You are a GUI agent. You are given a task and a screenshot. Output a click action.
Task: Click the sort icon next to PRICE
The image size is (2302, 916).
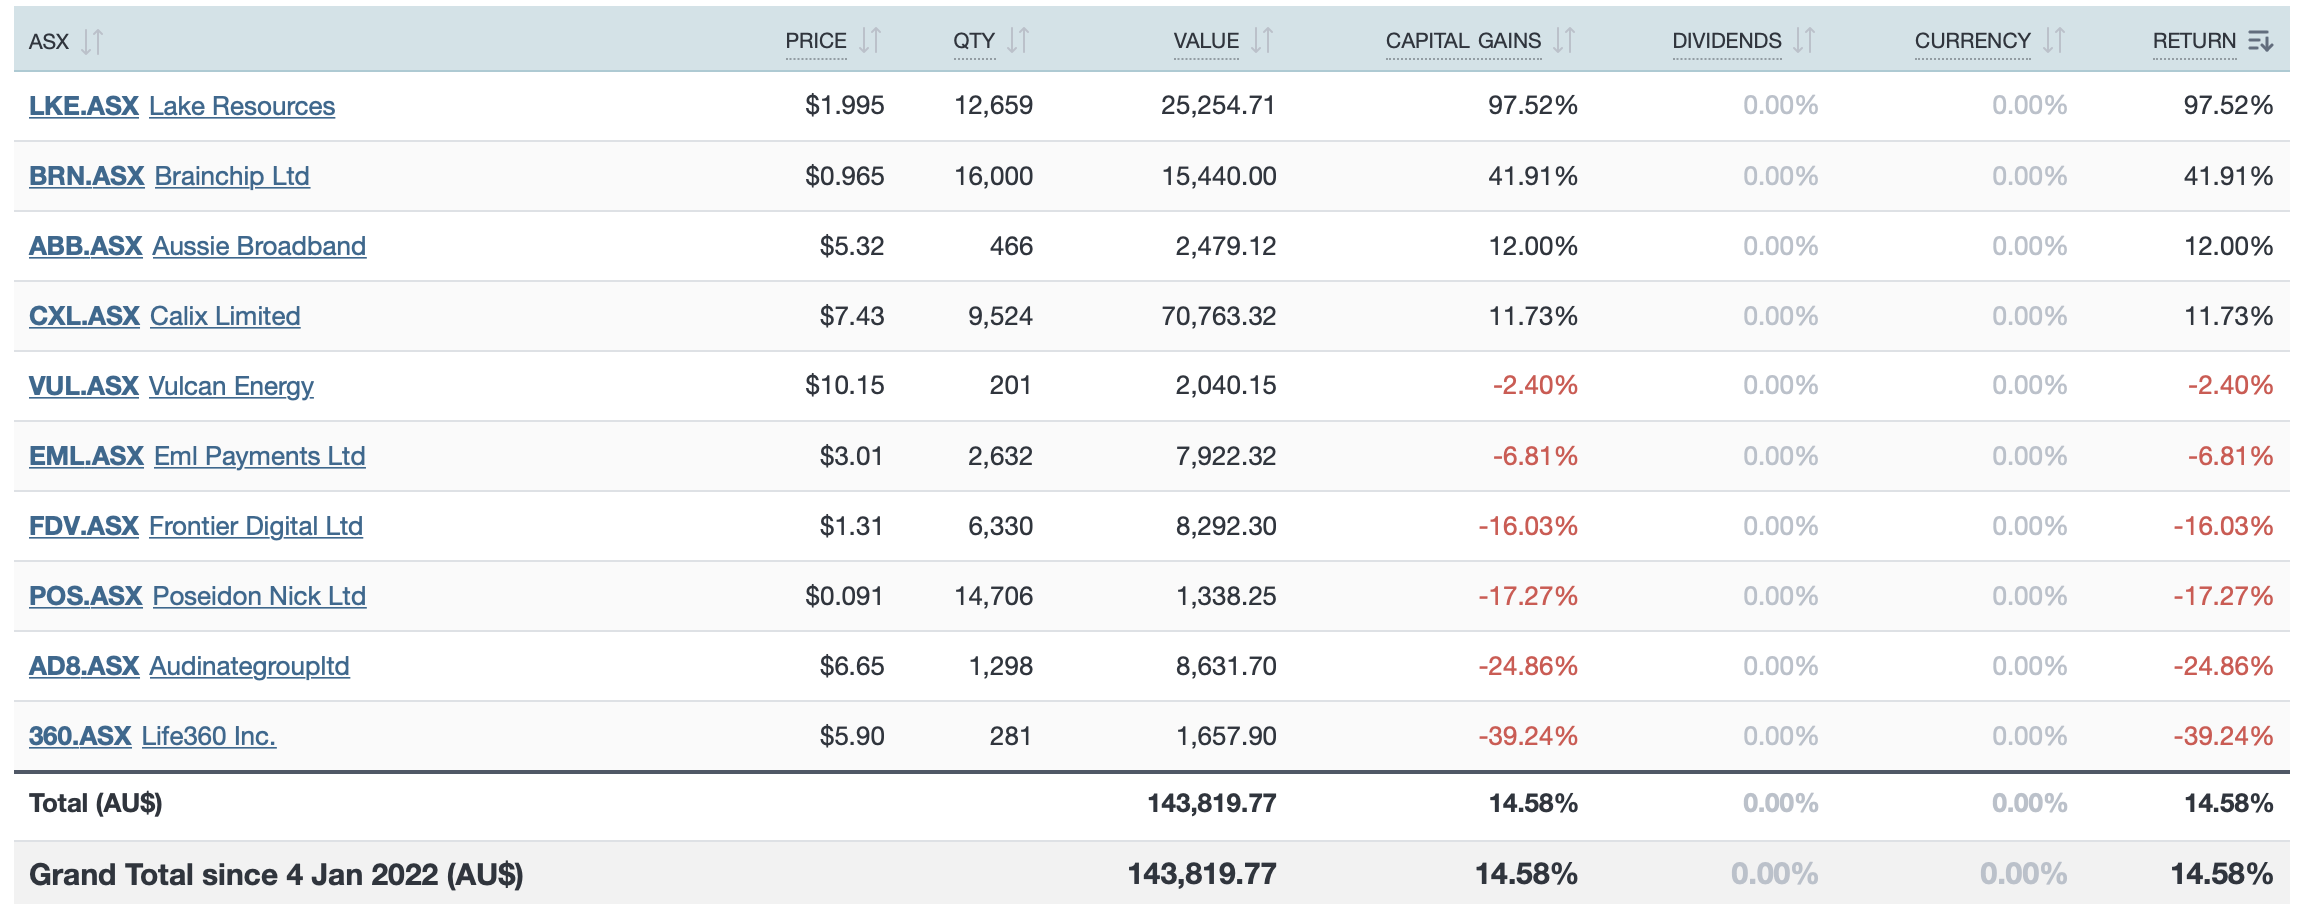pos(870,41)
